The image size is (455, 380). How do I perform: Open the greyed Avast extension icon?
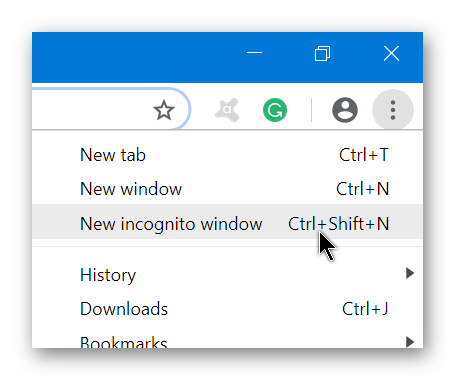[x=227, y=110]
